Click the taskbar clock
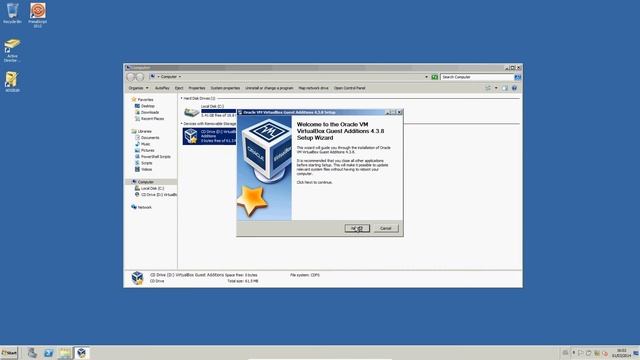640x360 pixels. tap(622, 353)
